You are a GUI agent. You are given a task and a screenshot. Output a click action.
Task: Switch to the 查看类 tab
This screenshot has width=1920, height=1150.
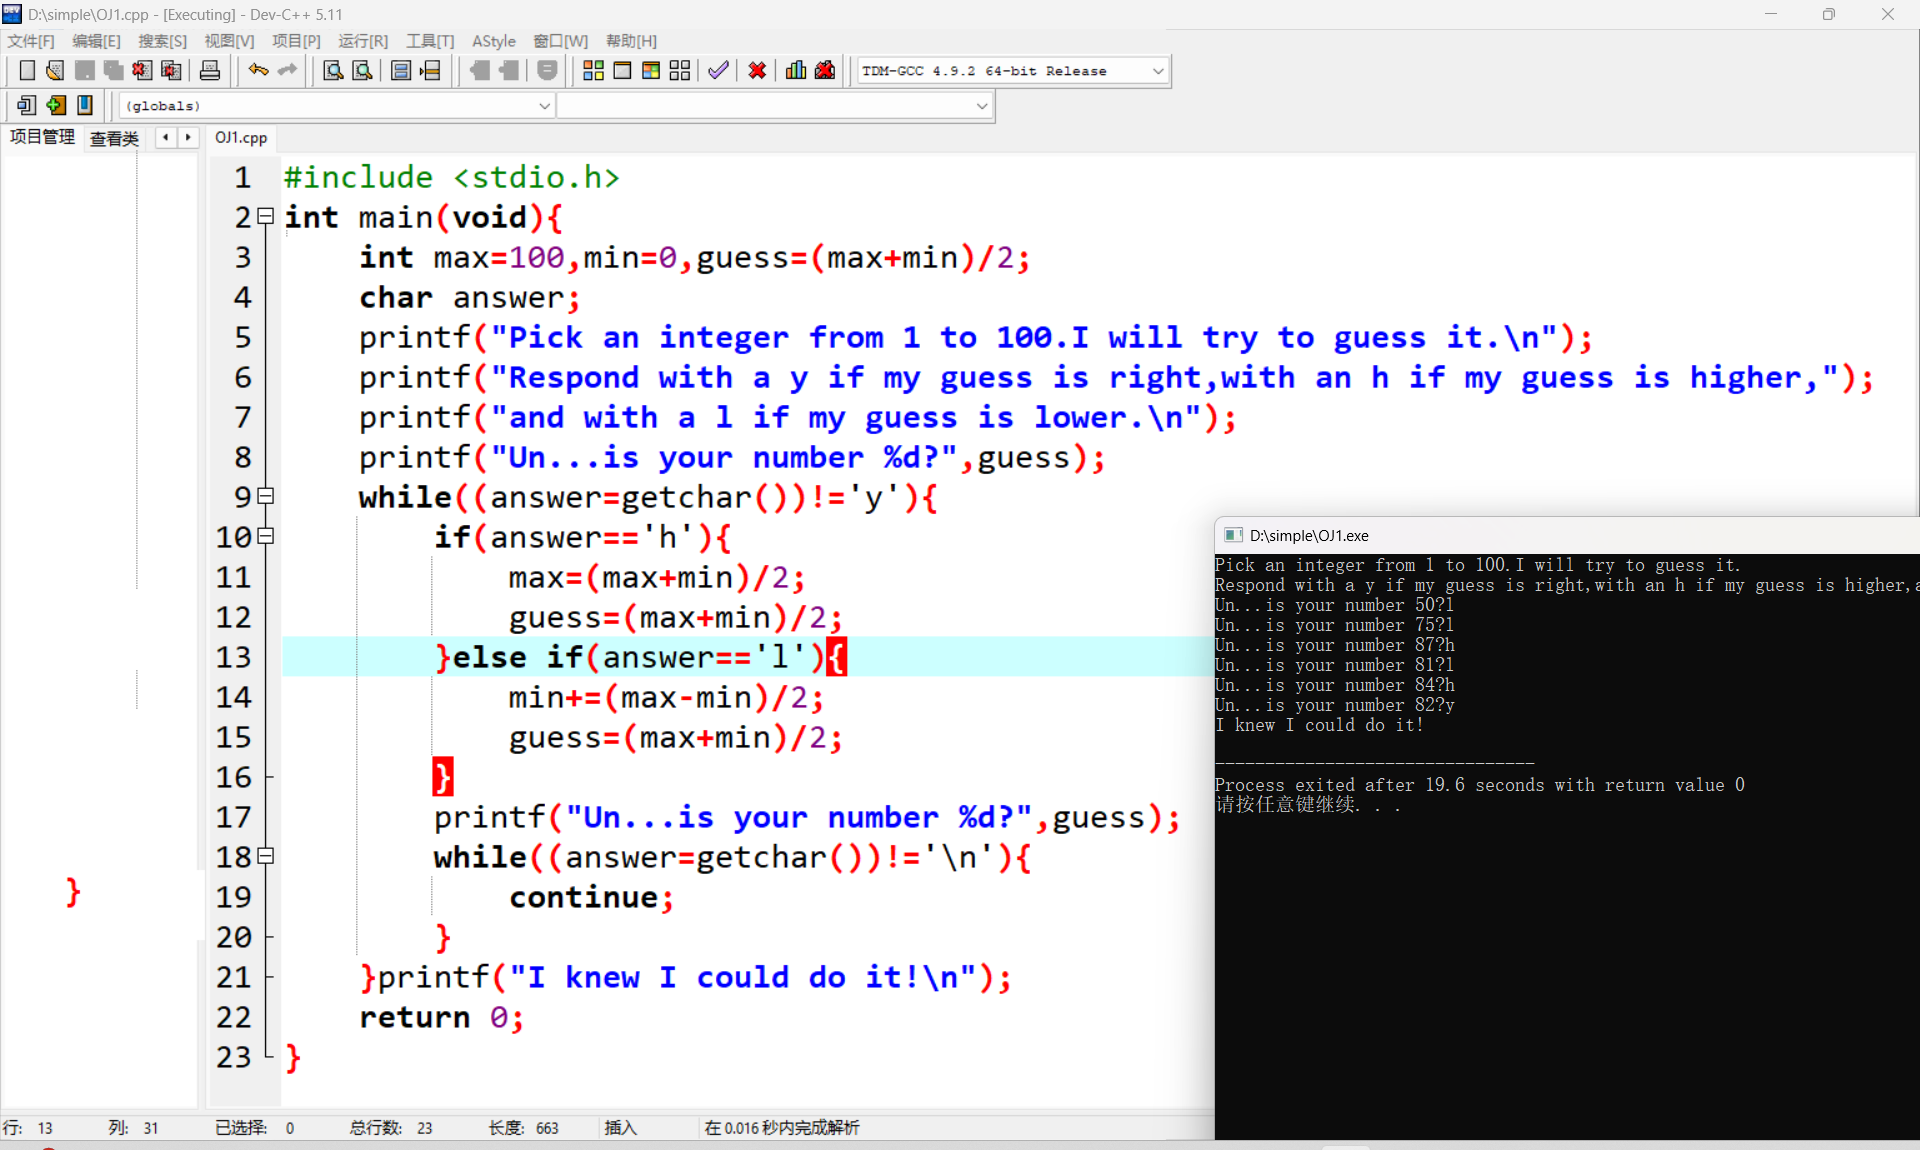tap(114, 138)
